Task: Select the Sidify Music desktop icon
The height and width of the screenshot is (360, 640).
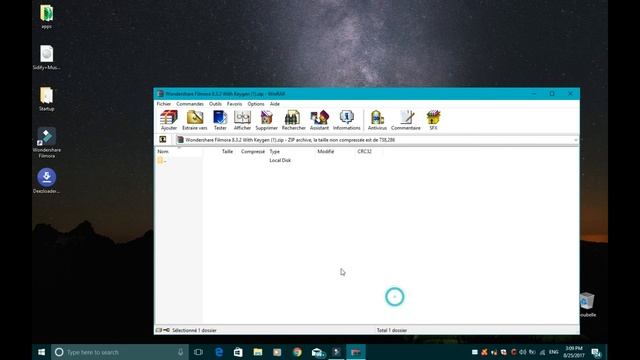Action: (x=47, y=58)
